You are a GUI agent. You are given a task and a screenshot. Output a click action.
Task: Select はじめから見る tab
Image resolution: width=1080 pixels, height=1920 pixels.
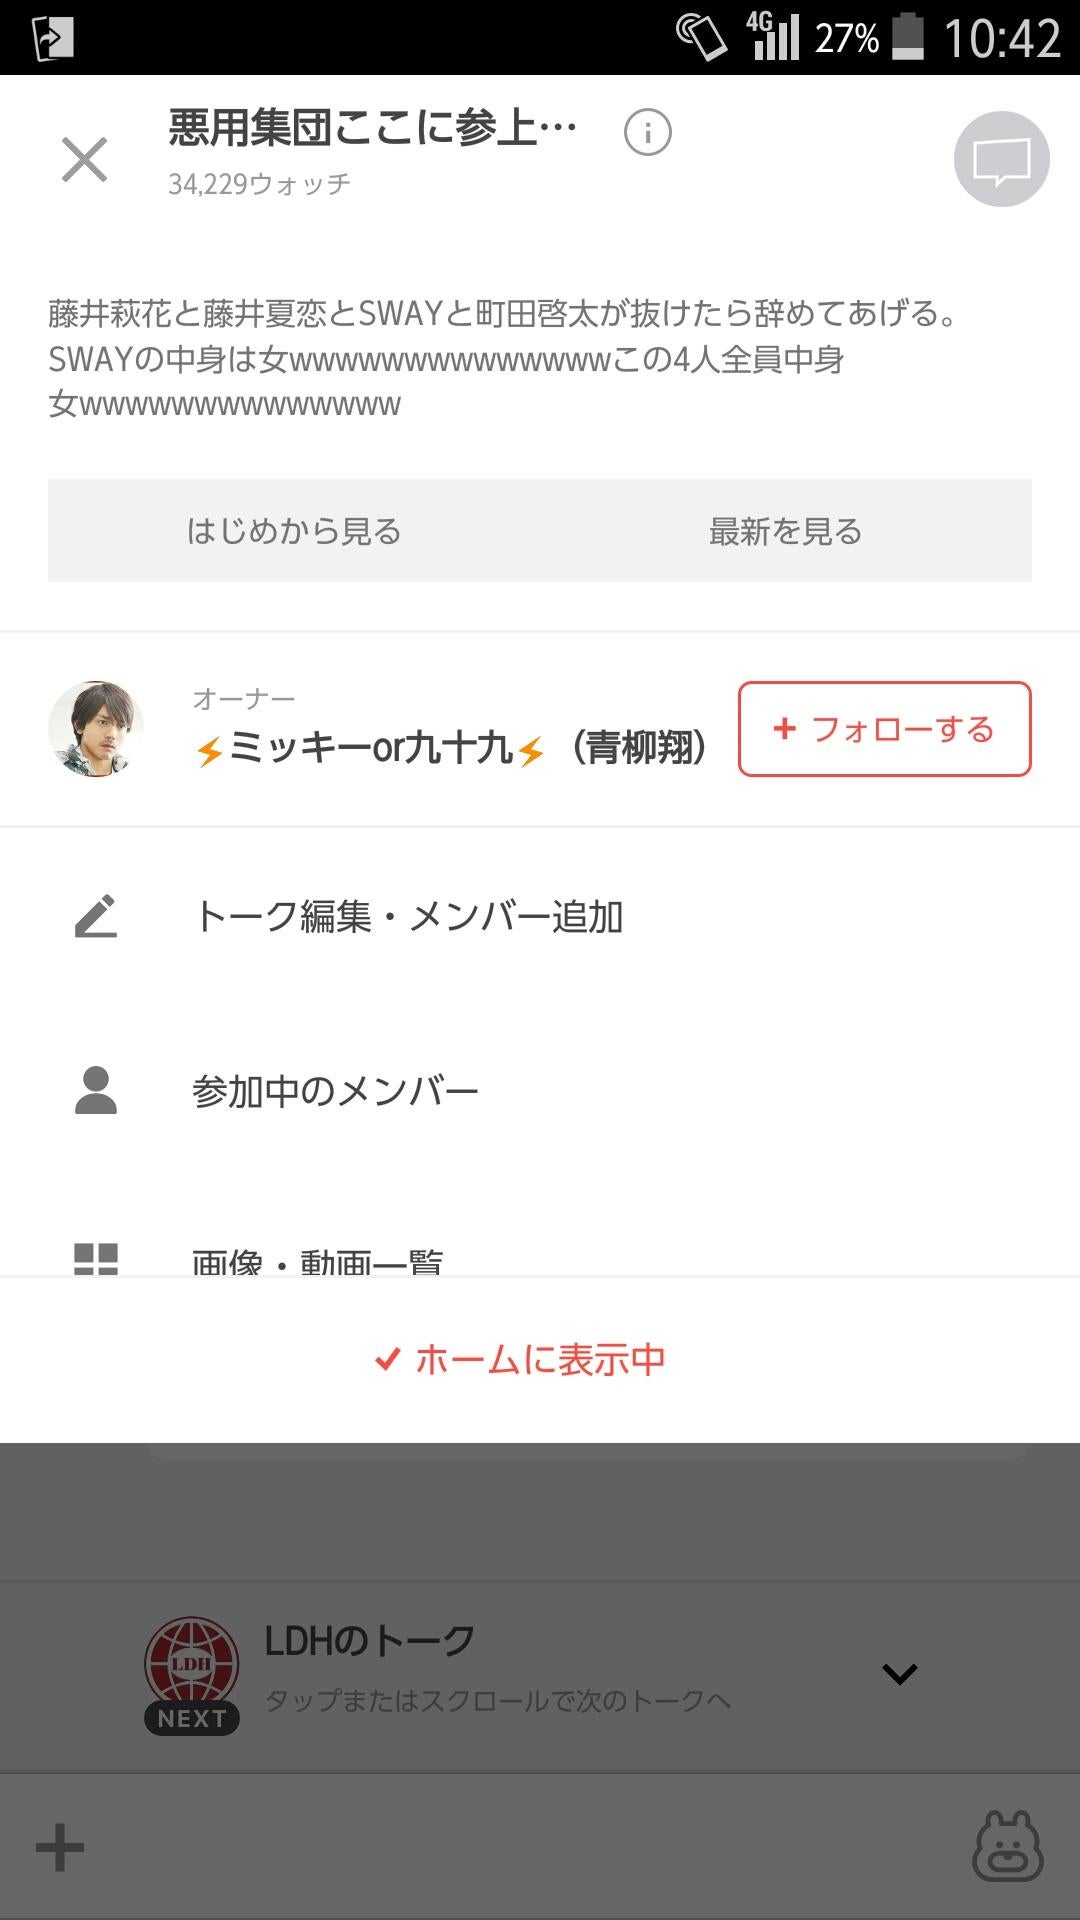294,531
